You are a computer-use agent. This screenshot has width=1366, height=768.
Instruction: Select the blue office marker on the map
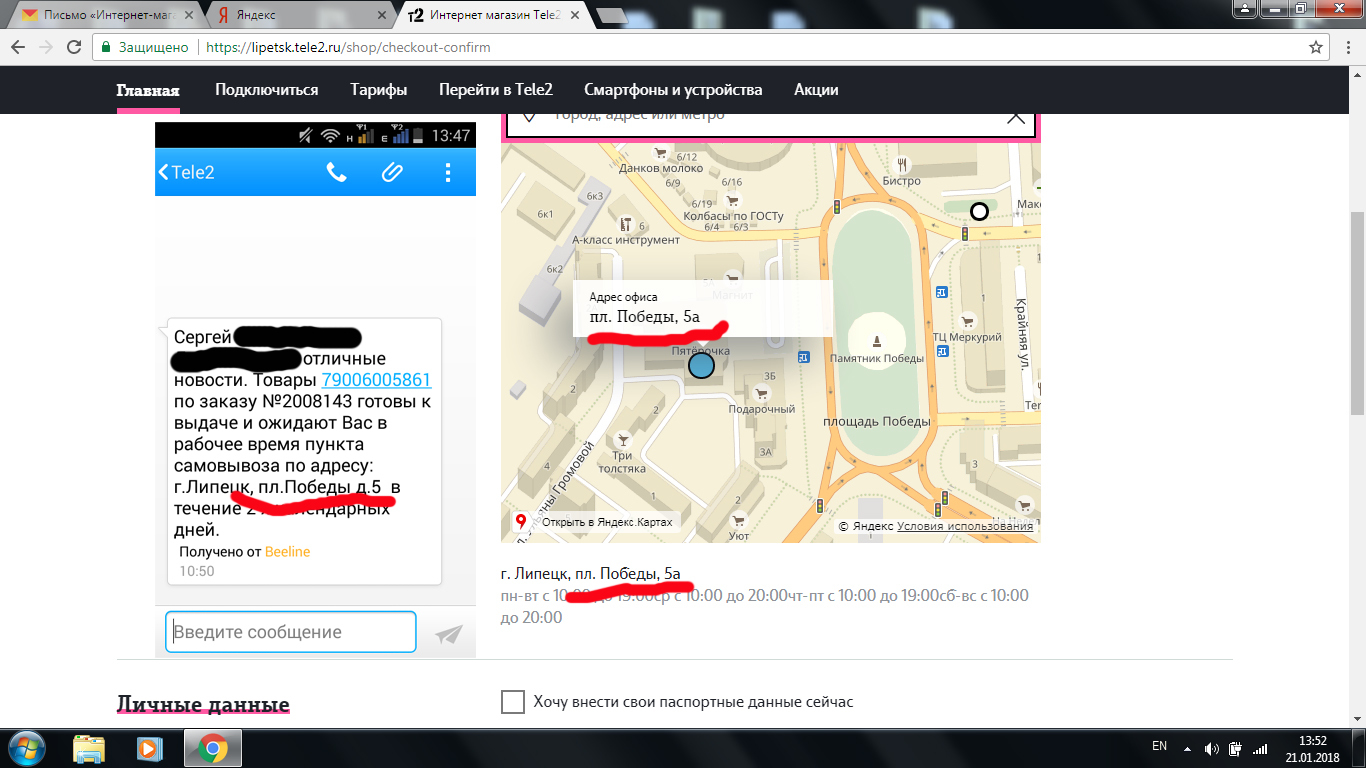(x=702, y=366)
